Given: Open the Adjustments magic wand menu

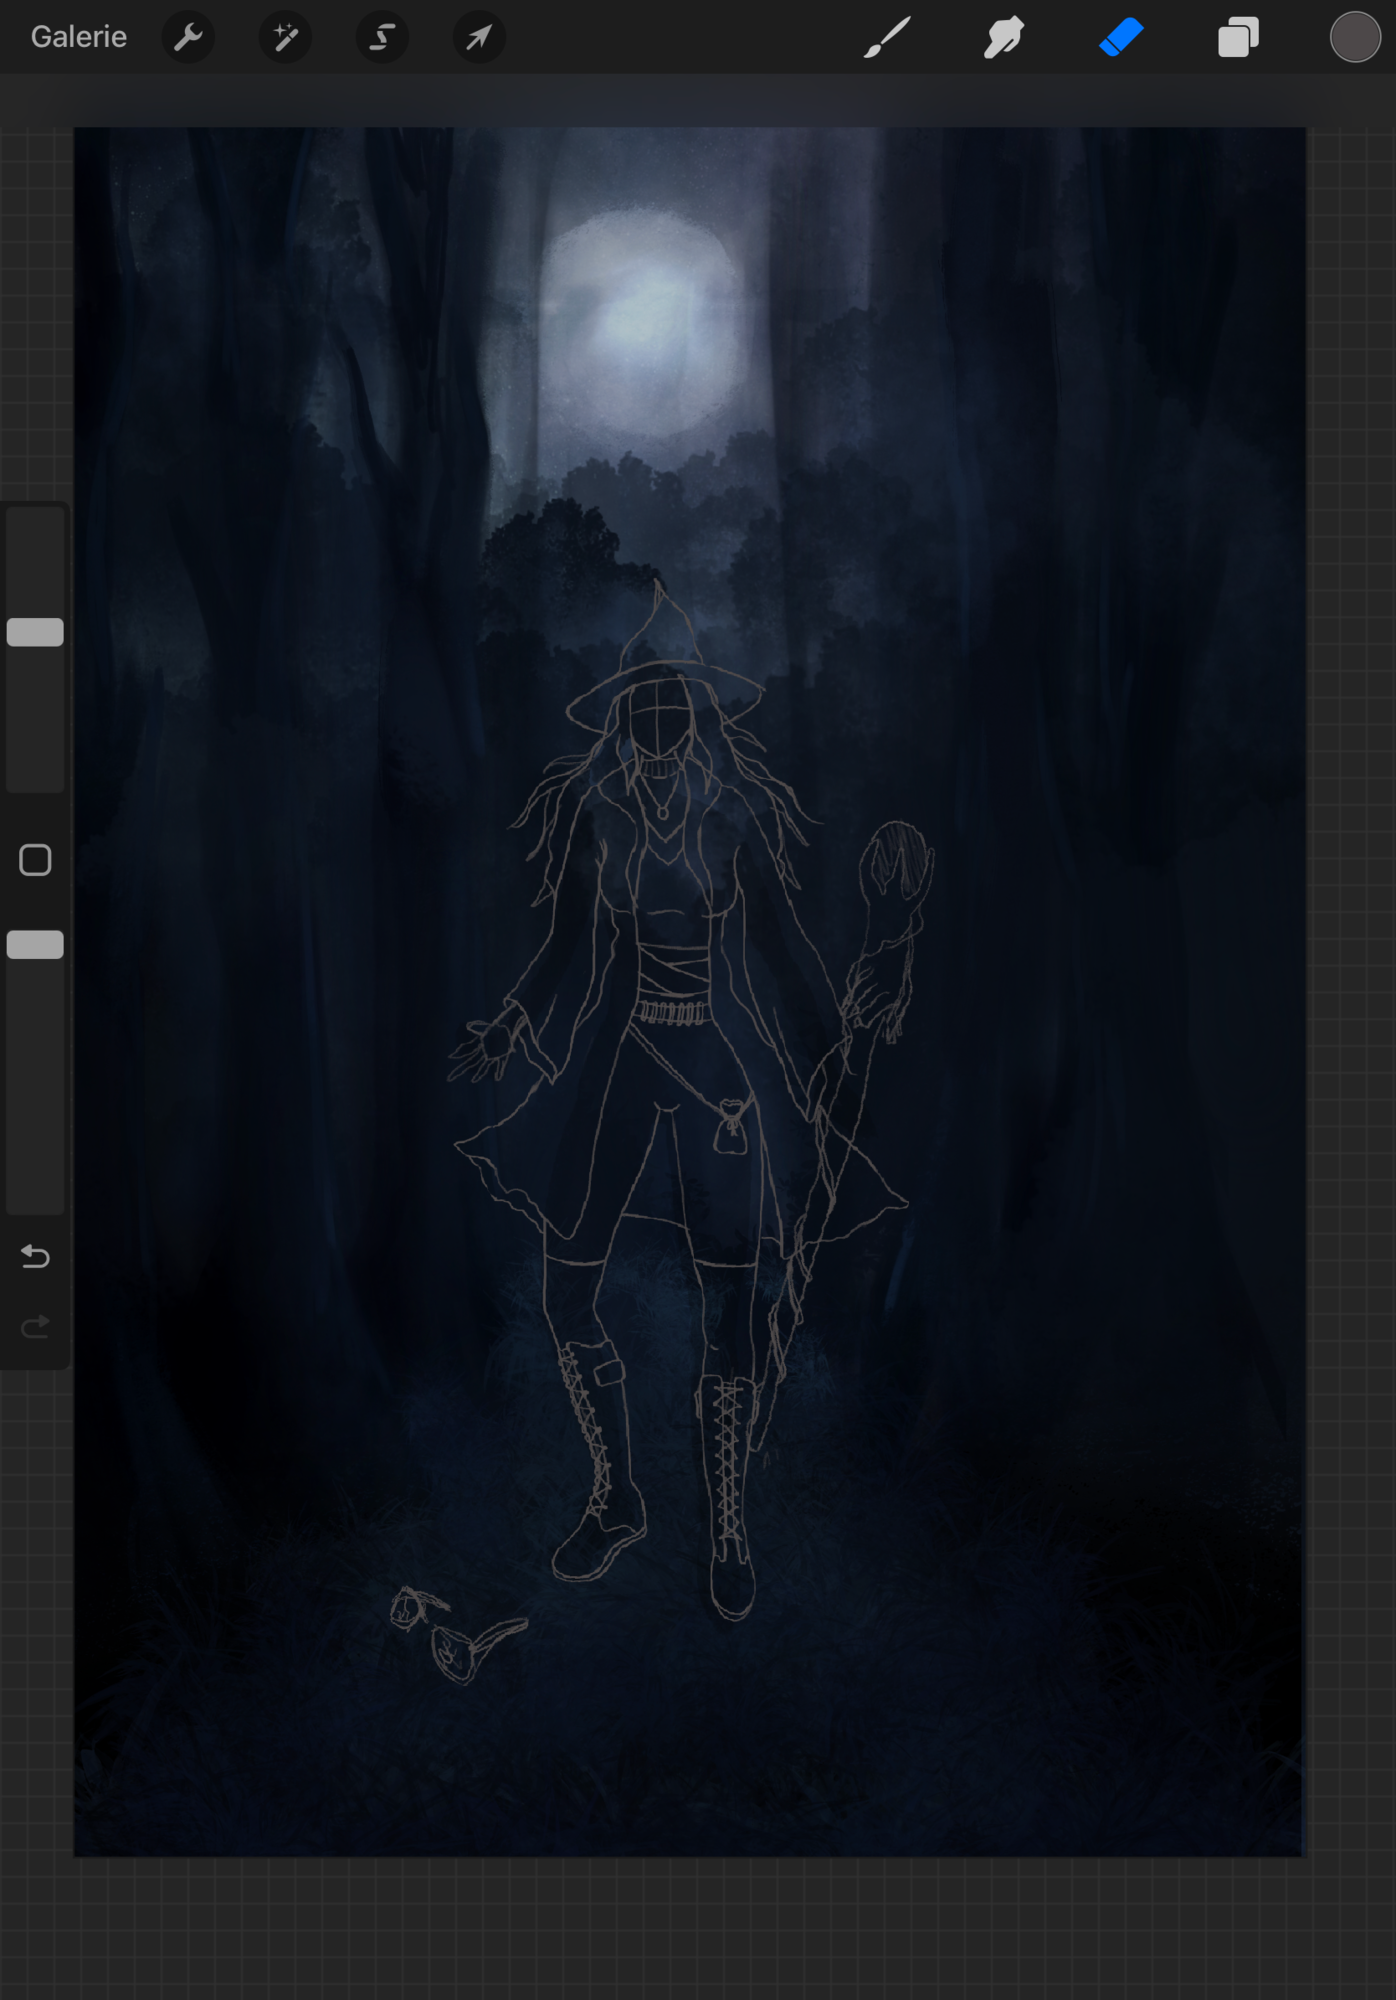Looking at the screenshot, I should tap(285, 38).
